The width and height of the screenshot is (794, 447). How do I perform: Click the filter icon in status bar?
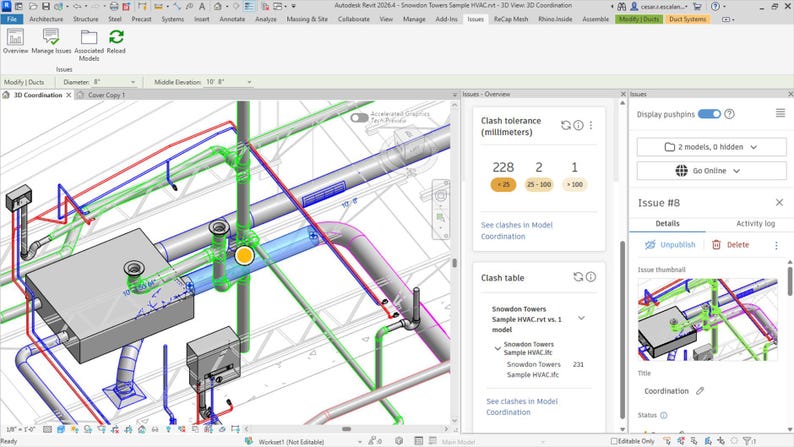pos(748,441)
